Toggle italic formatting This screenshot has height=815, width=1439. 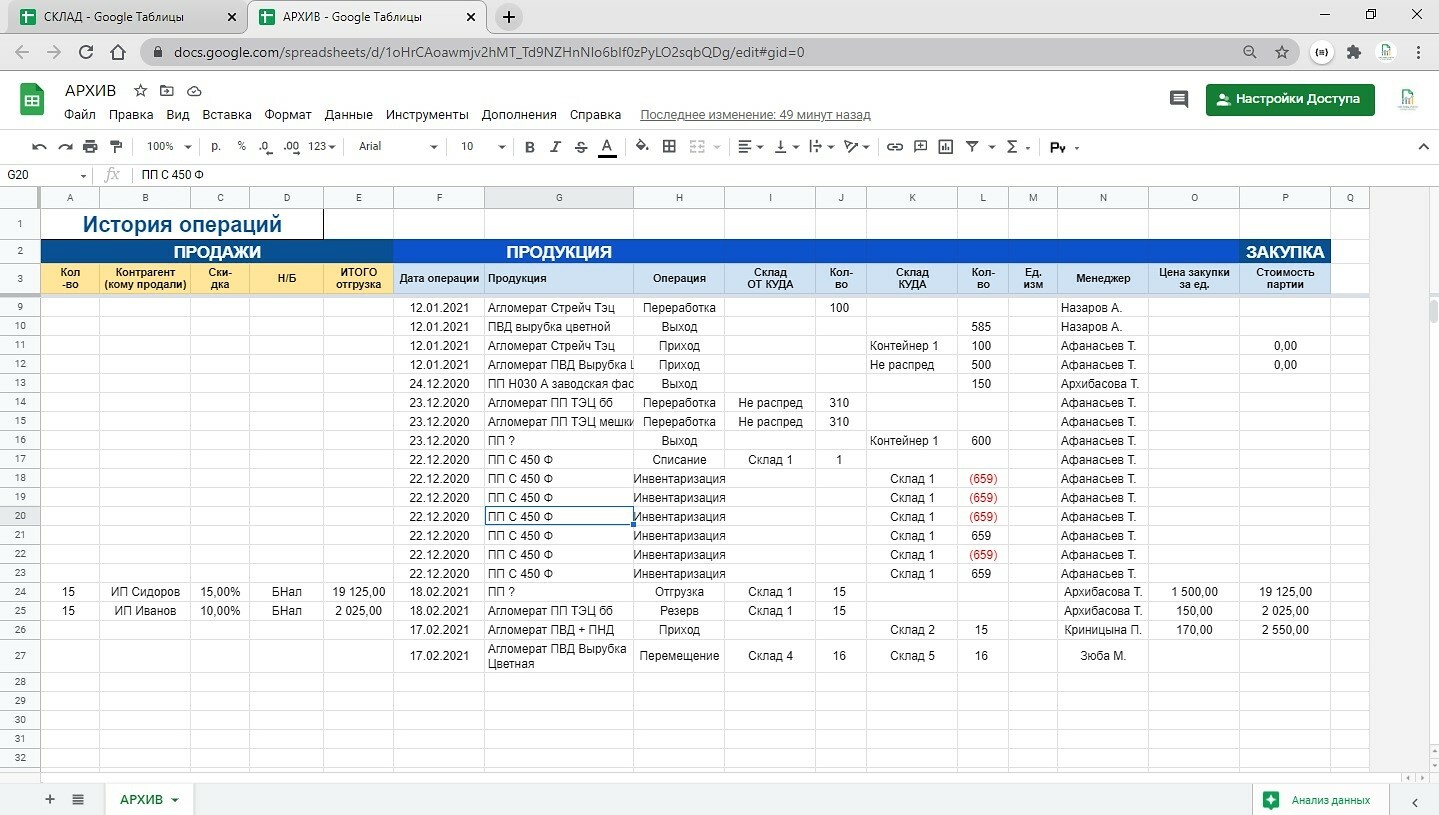point(556,147)
